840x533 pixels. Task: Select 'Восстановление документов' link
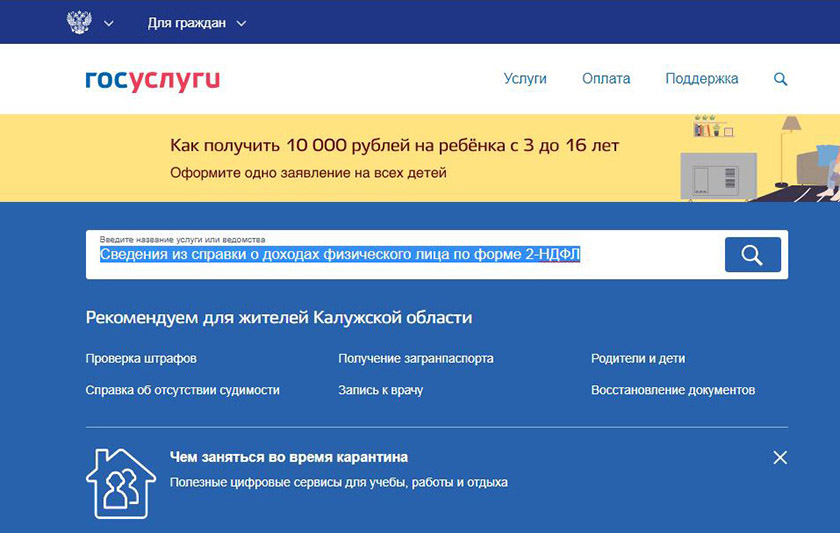click(673, 390)
